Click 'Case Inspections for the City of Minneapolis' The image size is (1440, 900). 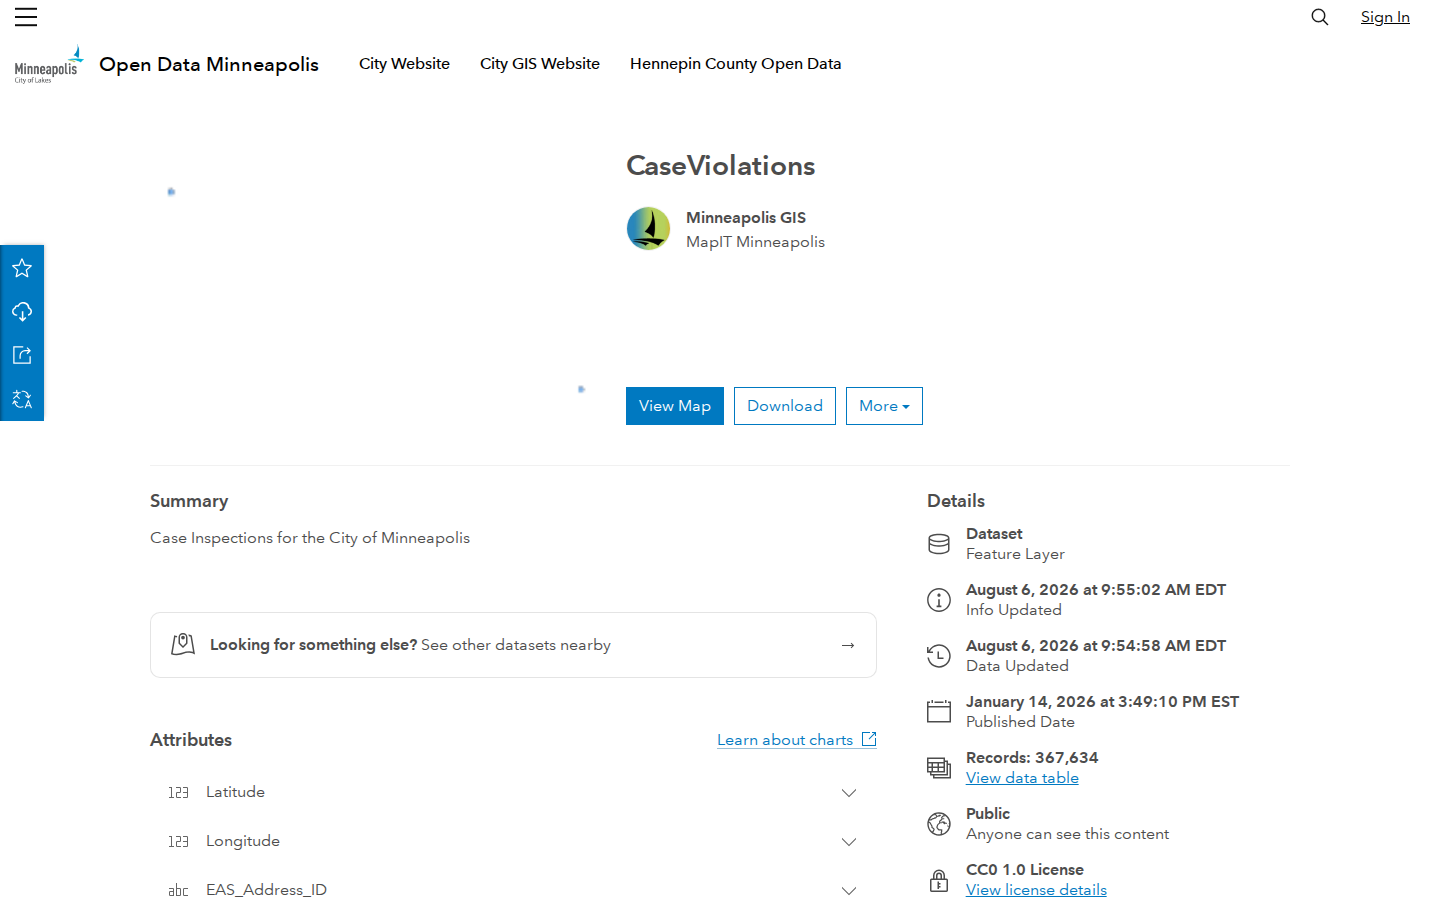click(x=310, y=538)
